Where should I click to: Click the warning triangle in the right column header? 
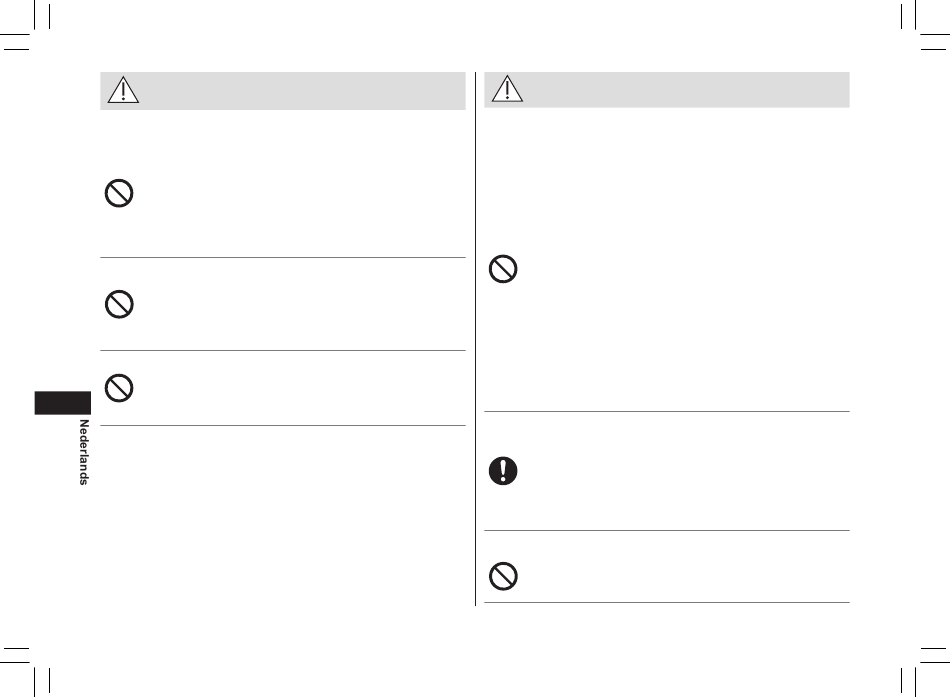coord(507,88)
